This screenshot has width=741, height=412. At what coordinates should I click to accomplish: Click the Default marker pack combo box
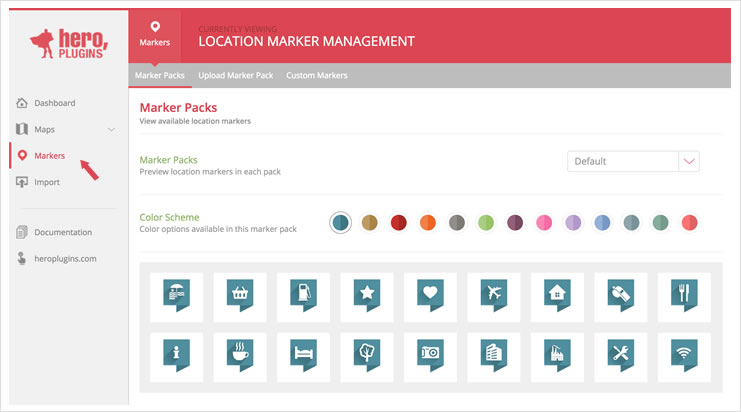(622, 161)
